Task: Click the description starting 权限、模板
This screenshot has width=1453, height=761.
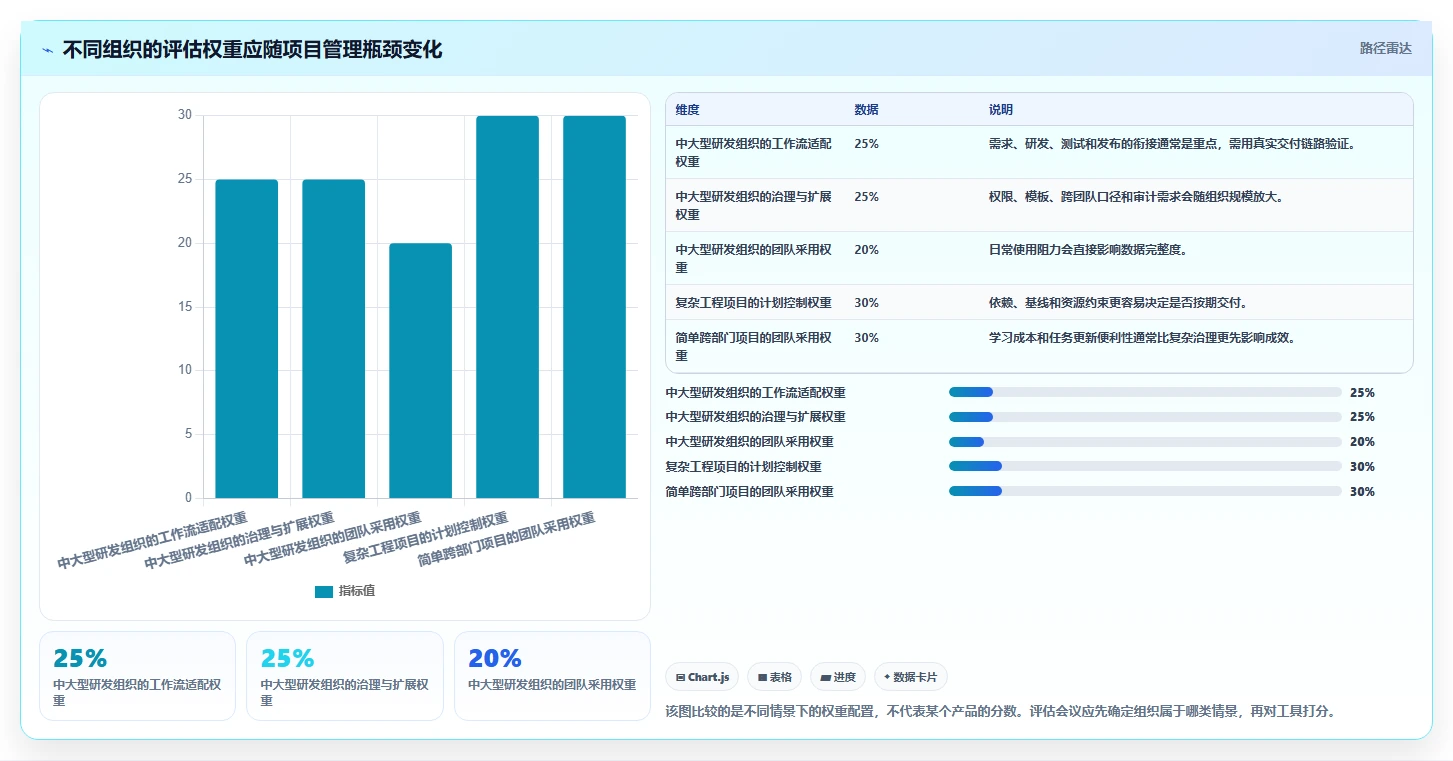Action: point(1136,197)
